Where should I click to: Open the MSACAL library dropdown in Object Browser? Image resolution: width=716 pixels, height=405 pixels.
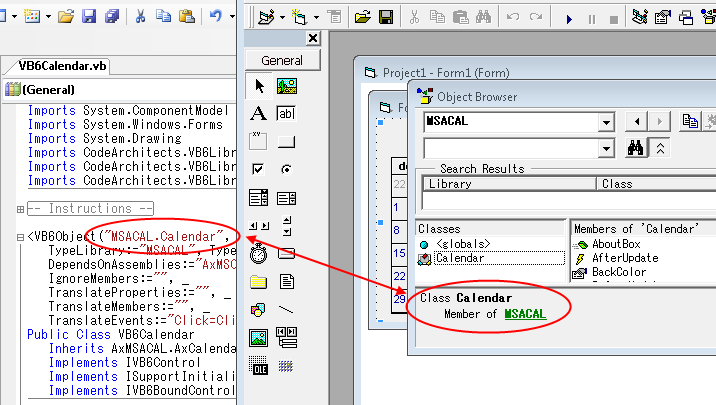606,122
